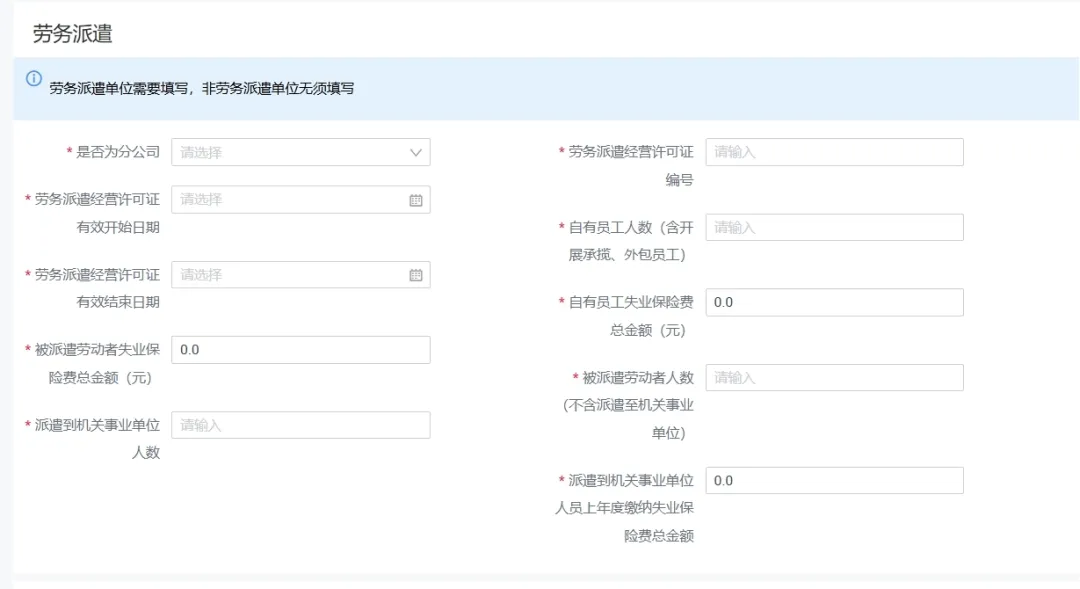
Task: Click the calendar icon in 有效结束日期 field
Action: [x=416, y=275]
